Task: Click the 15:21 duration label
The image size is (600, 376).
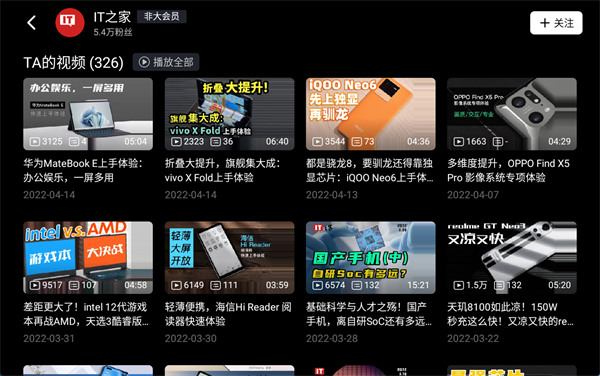Action: pos(418,285)
